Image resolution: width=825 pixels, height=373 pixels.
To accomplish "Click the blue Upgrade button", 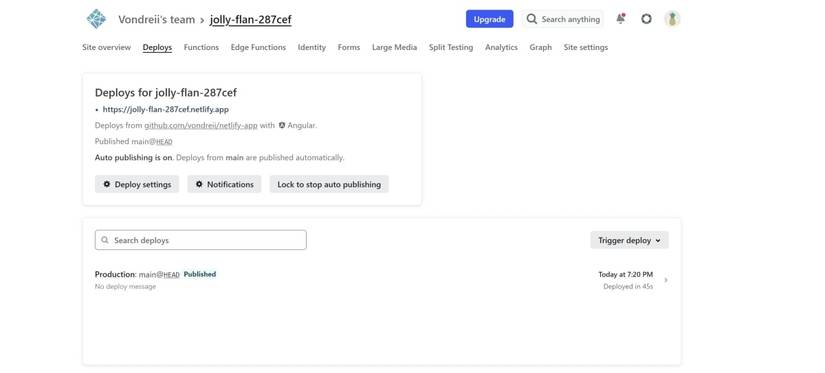I will pos(489,19).
